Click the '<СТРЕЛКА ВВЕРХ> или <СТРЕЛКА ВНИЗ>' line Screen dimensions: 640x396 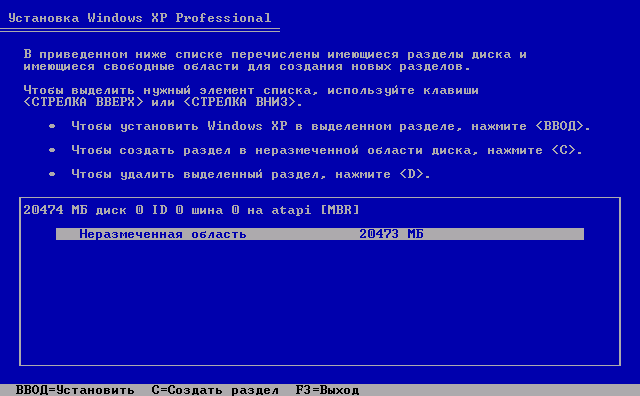163,102
